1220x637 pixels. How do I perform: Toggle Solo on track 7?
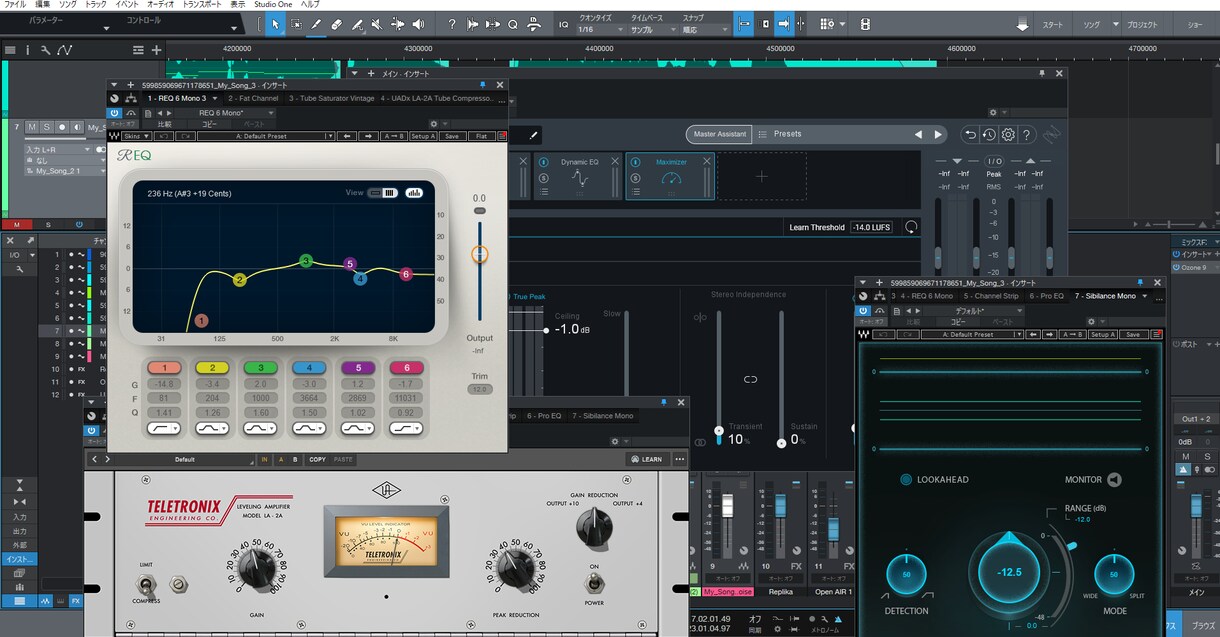pyautogui.click(x=47, y=127)
